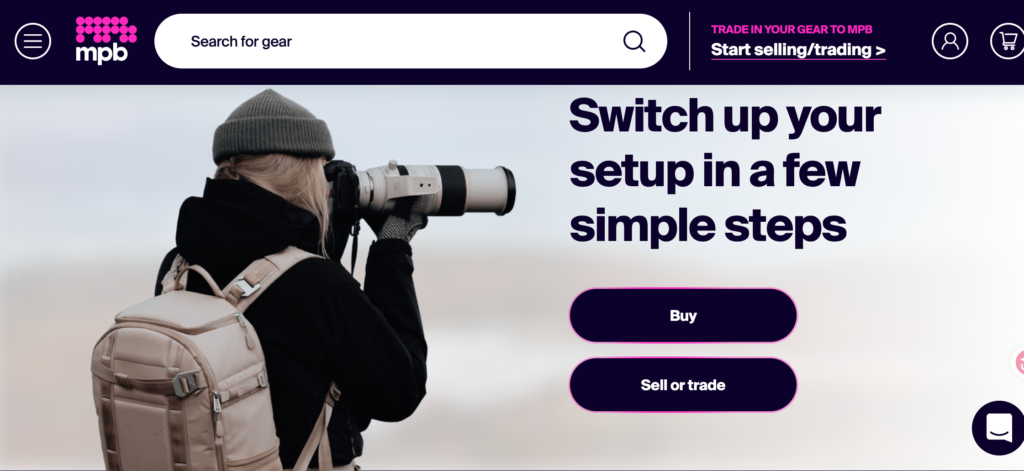
Task: Click the Switch up your setup headline
Action: click(x=725, y=171)
